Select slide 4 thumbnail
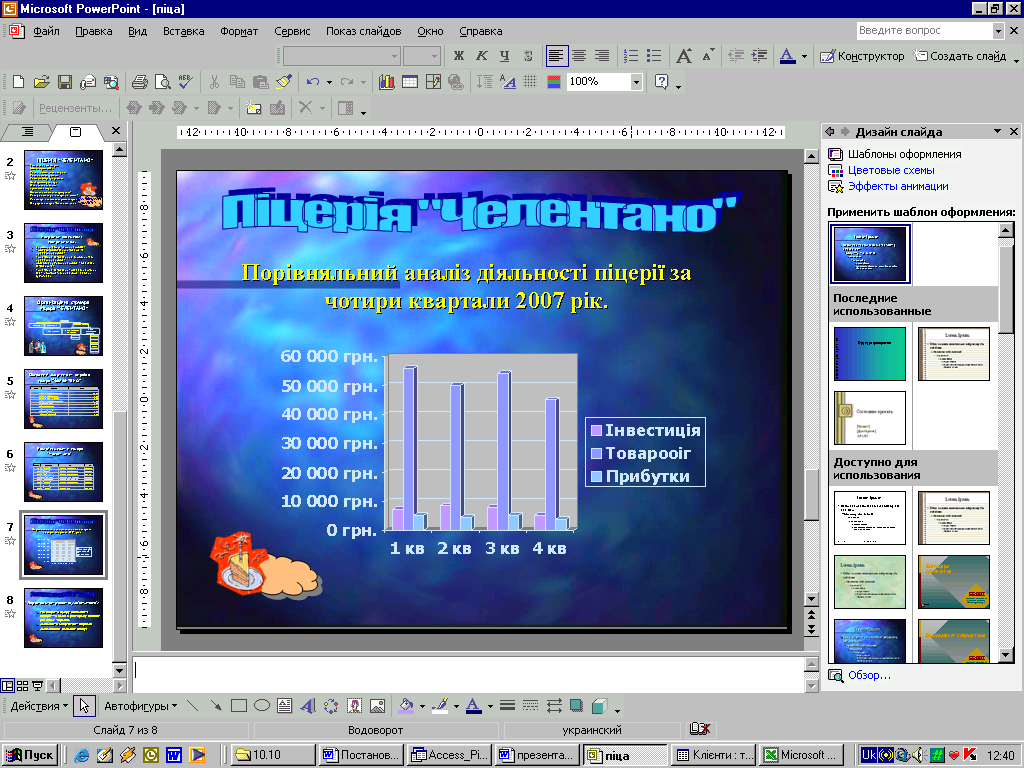 [63, 326]
